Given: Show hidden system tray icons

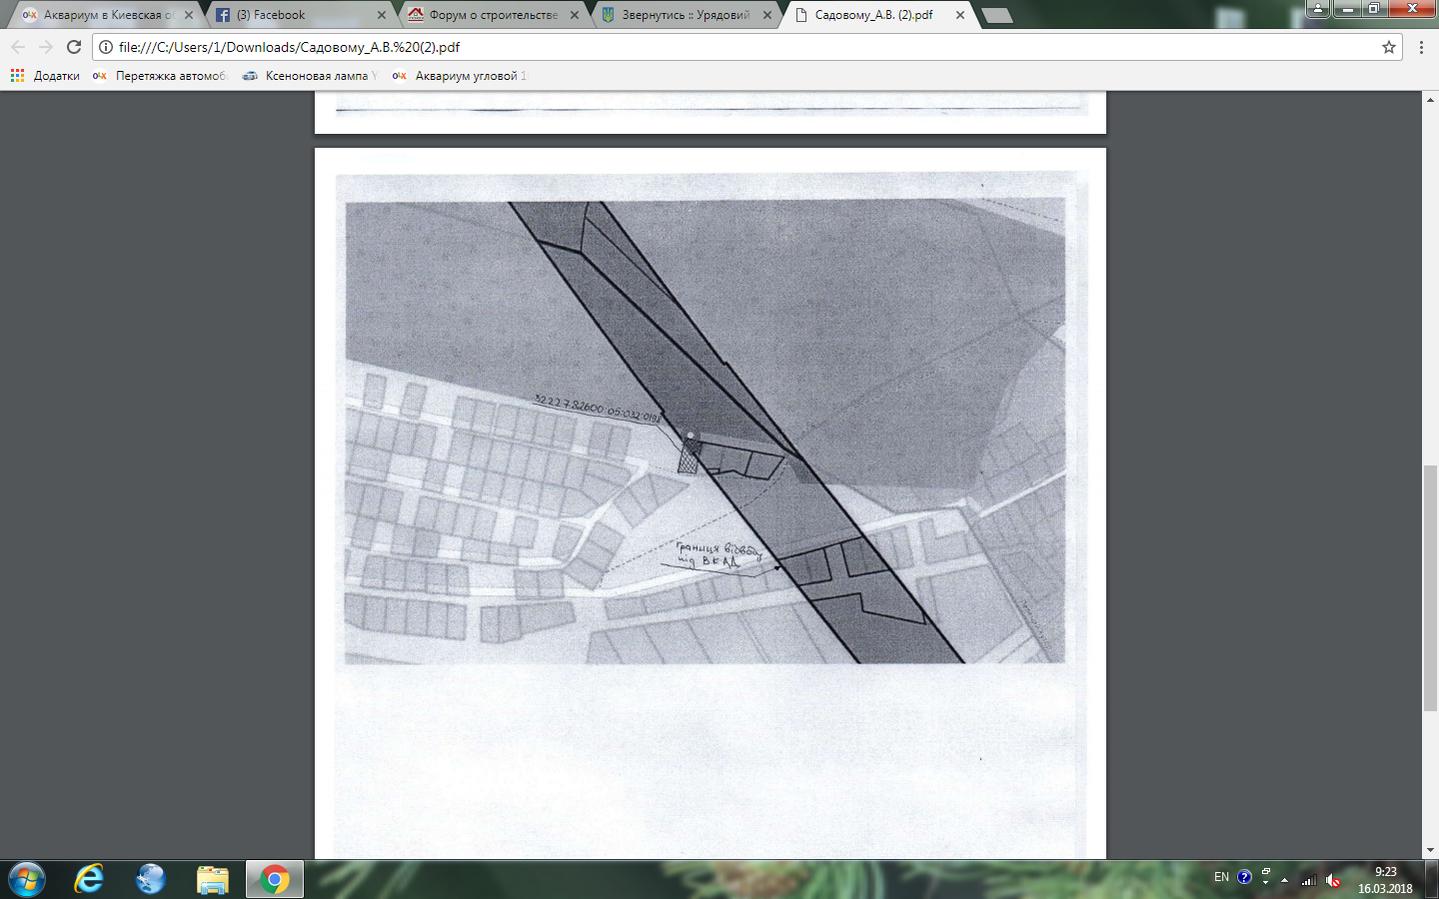Looking at the screenshot, I should coord(1284,880).
